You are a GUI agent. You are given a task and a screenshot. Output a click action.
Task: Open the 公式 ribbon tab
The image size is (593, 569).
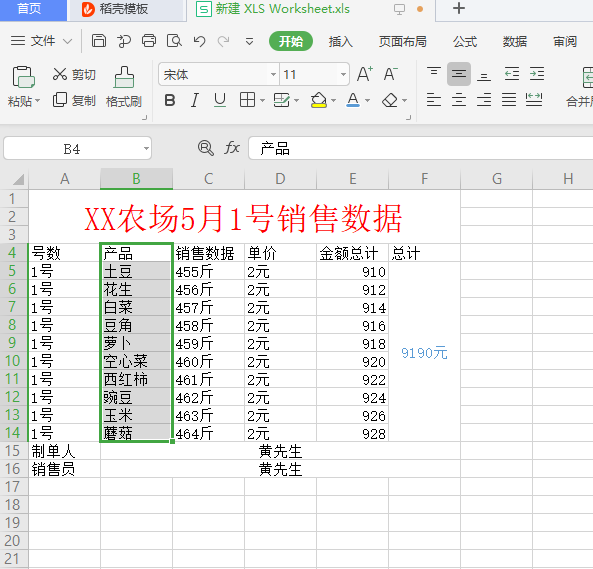[x=465, y=41]
